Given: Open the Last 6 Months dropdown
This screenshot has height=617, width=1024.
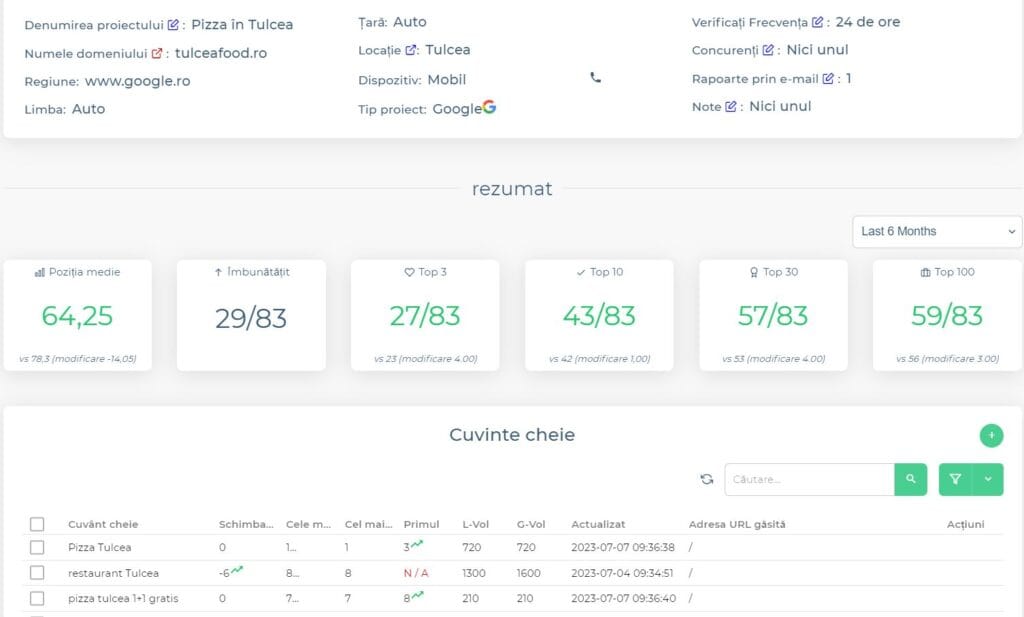Looking at the screenshot, I should (936, 231).
